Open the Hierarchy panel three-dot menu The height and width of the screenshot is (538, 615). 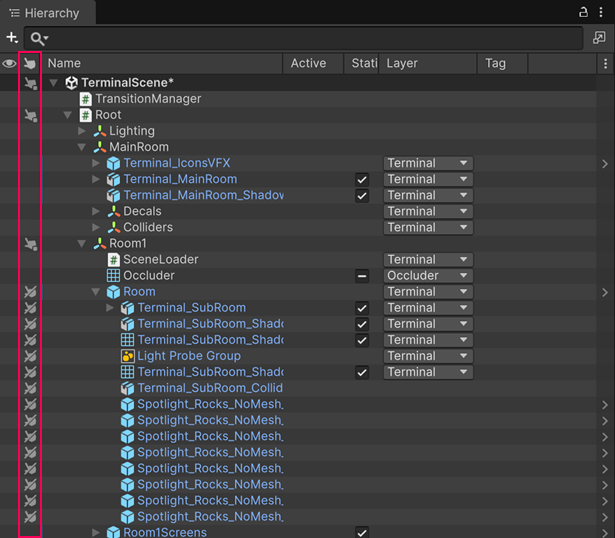pyautogui.click(x=600, y=12)
